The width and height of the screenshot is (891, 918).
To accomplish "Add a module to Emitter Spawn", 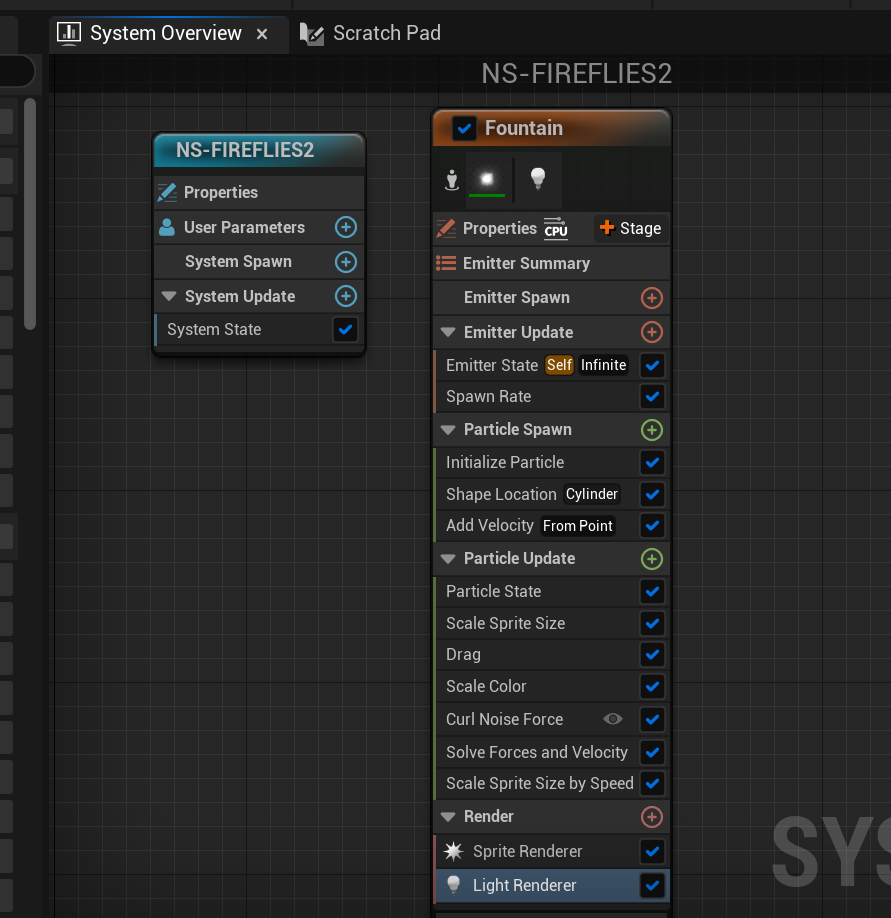I will pos(652,298).
